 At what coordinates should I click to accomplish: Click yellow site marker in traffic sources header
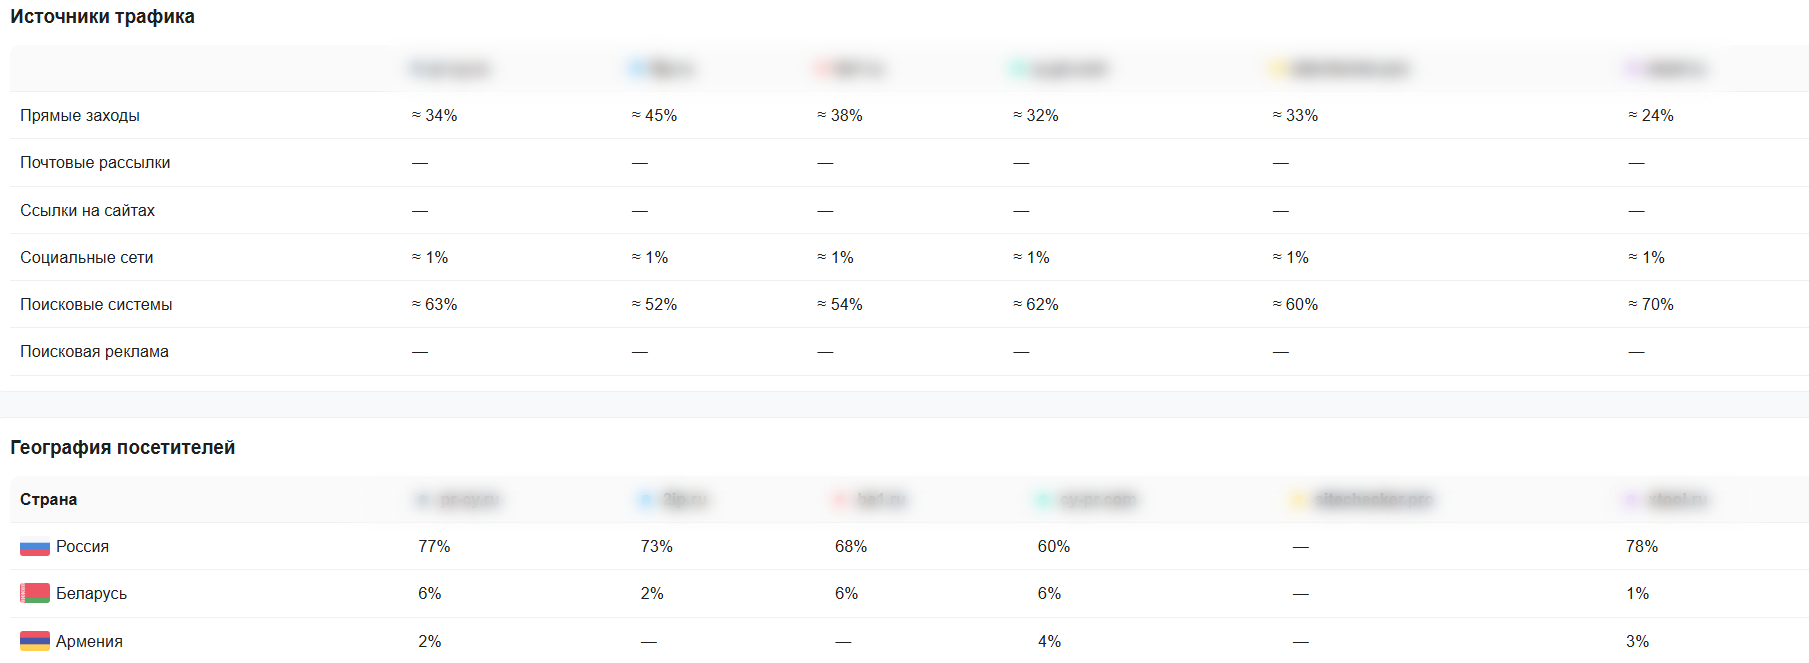pyautogui.click(x=1277, y=69)
